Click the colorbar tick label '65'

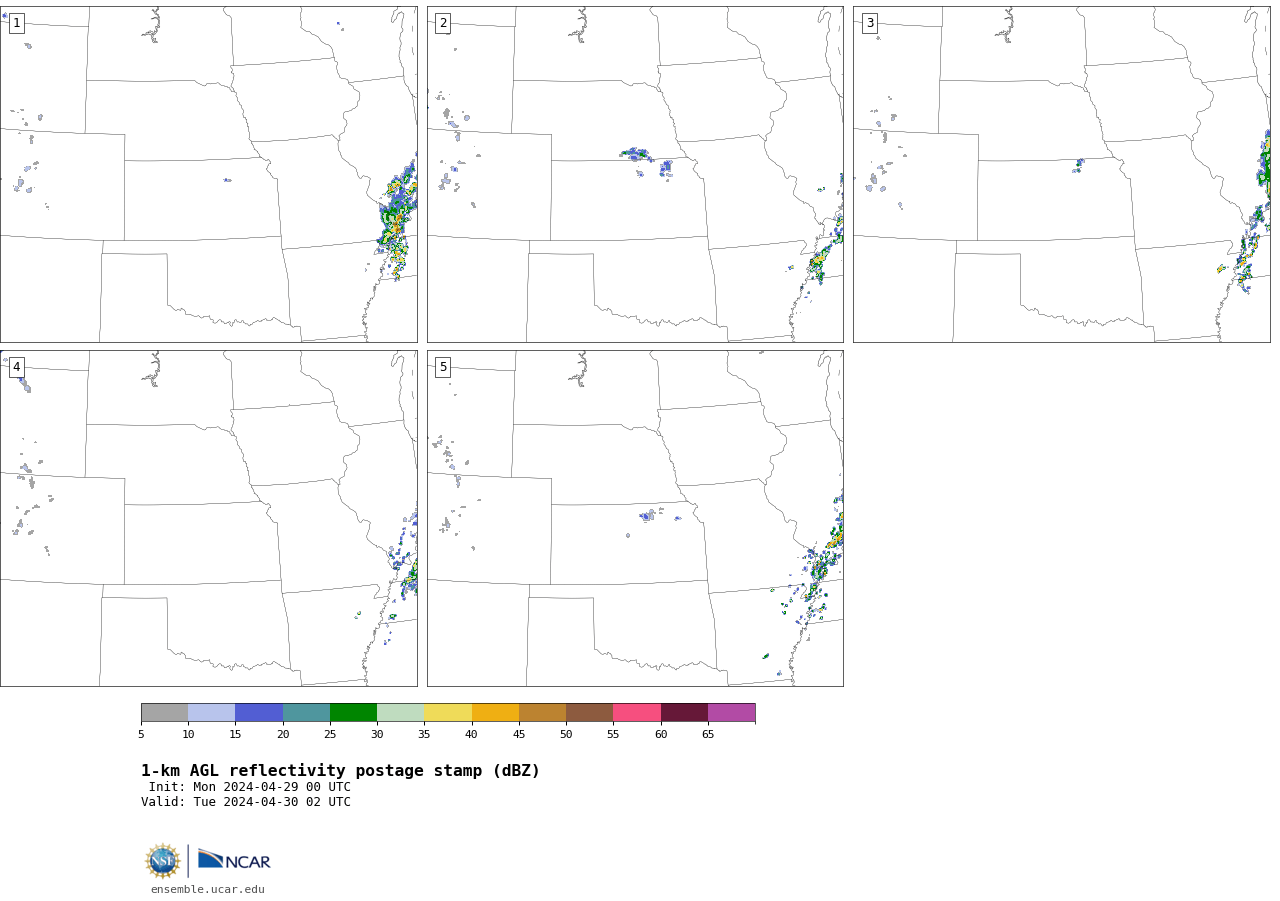click(708, 735)
